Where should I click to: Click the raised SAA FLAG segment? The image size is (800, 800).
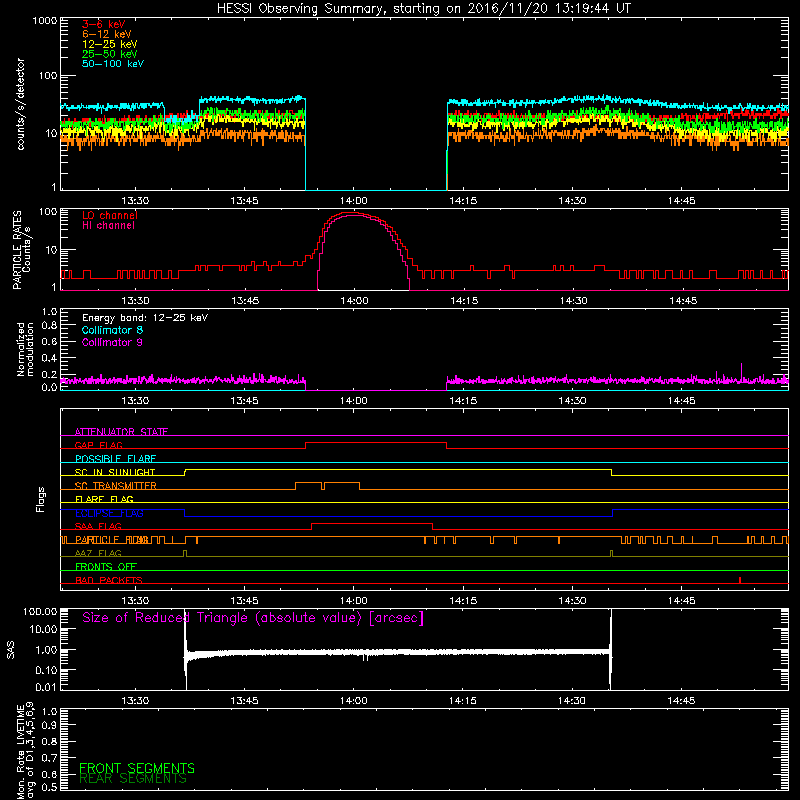click(372, 524)
